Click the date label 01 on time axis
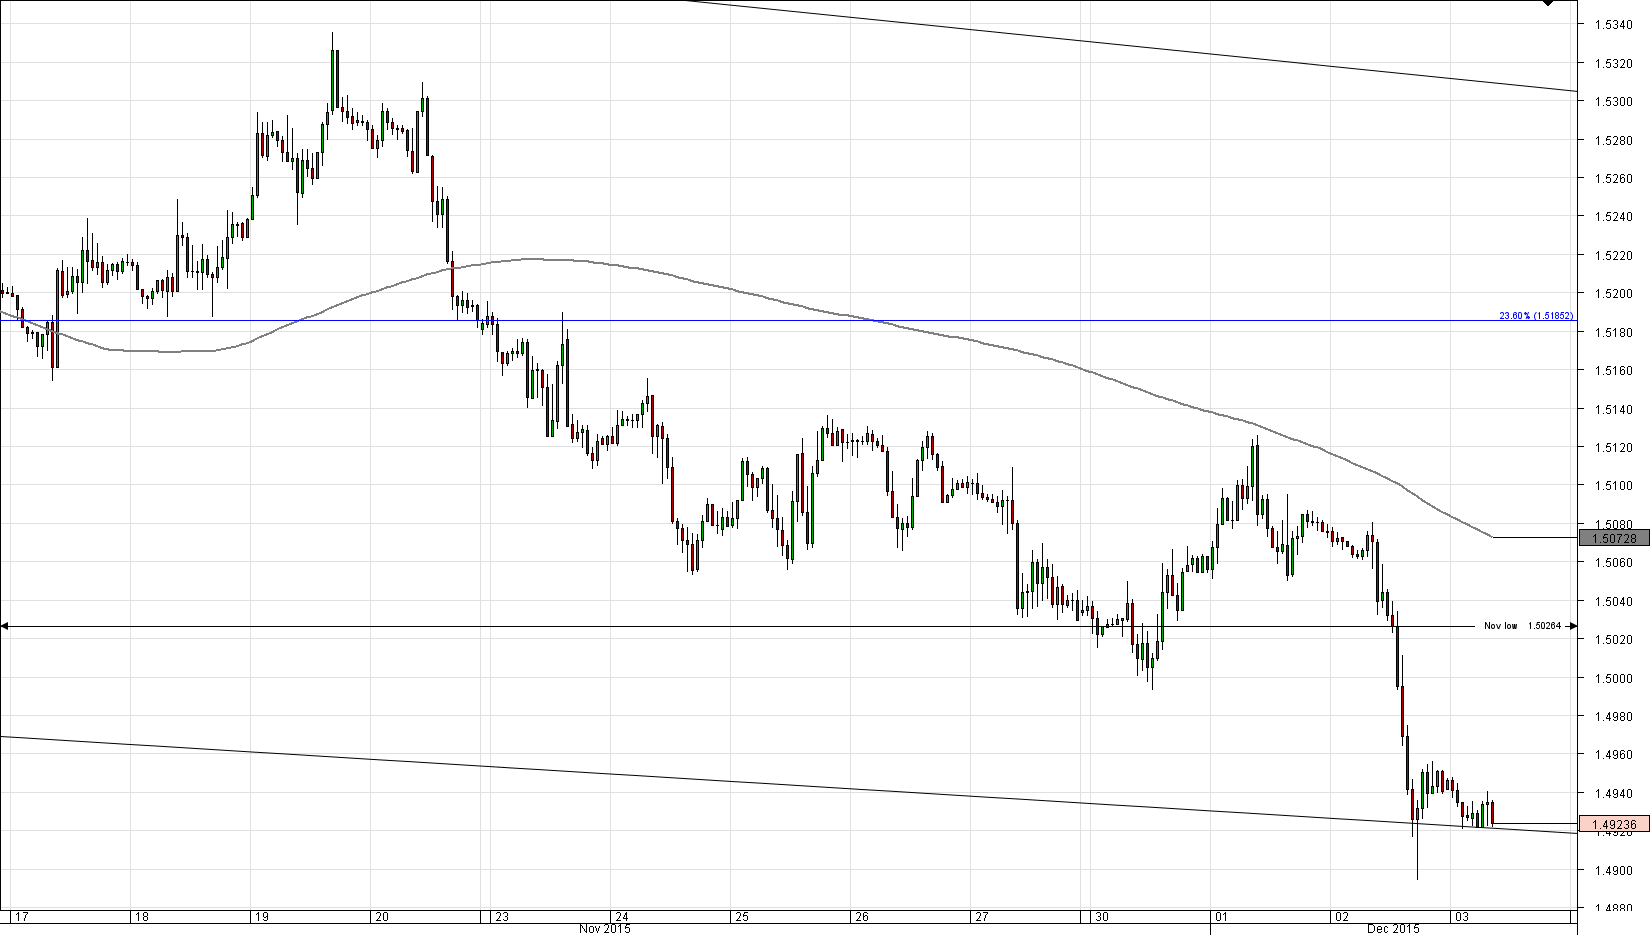 [x=1221, y=916]
